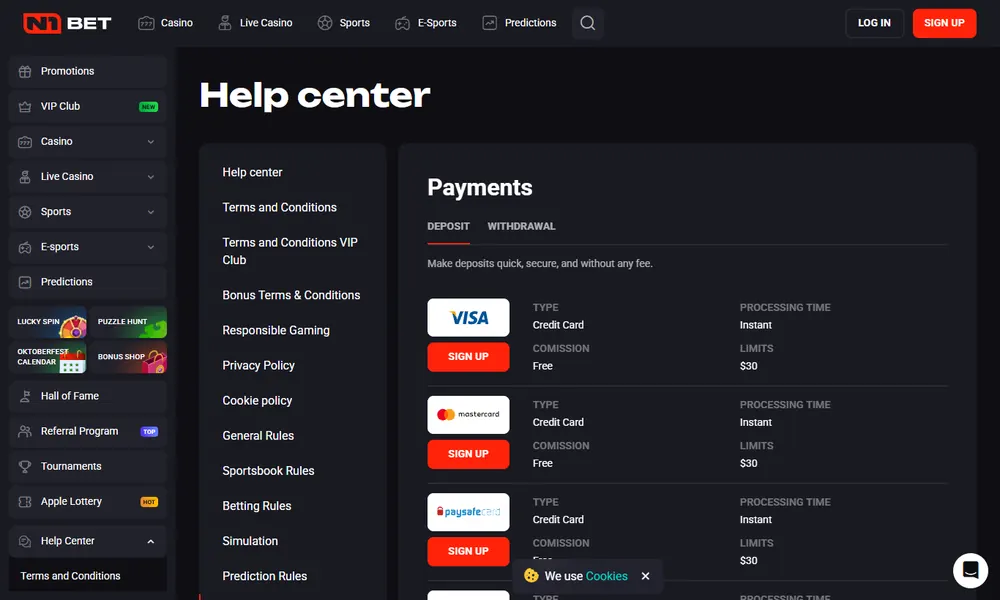Click the Paysafecard payment logo
The width and height of the screenshot is (1000, 600).
coord(468,512)
